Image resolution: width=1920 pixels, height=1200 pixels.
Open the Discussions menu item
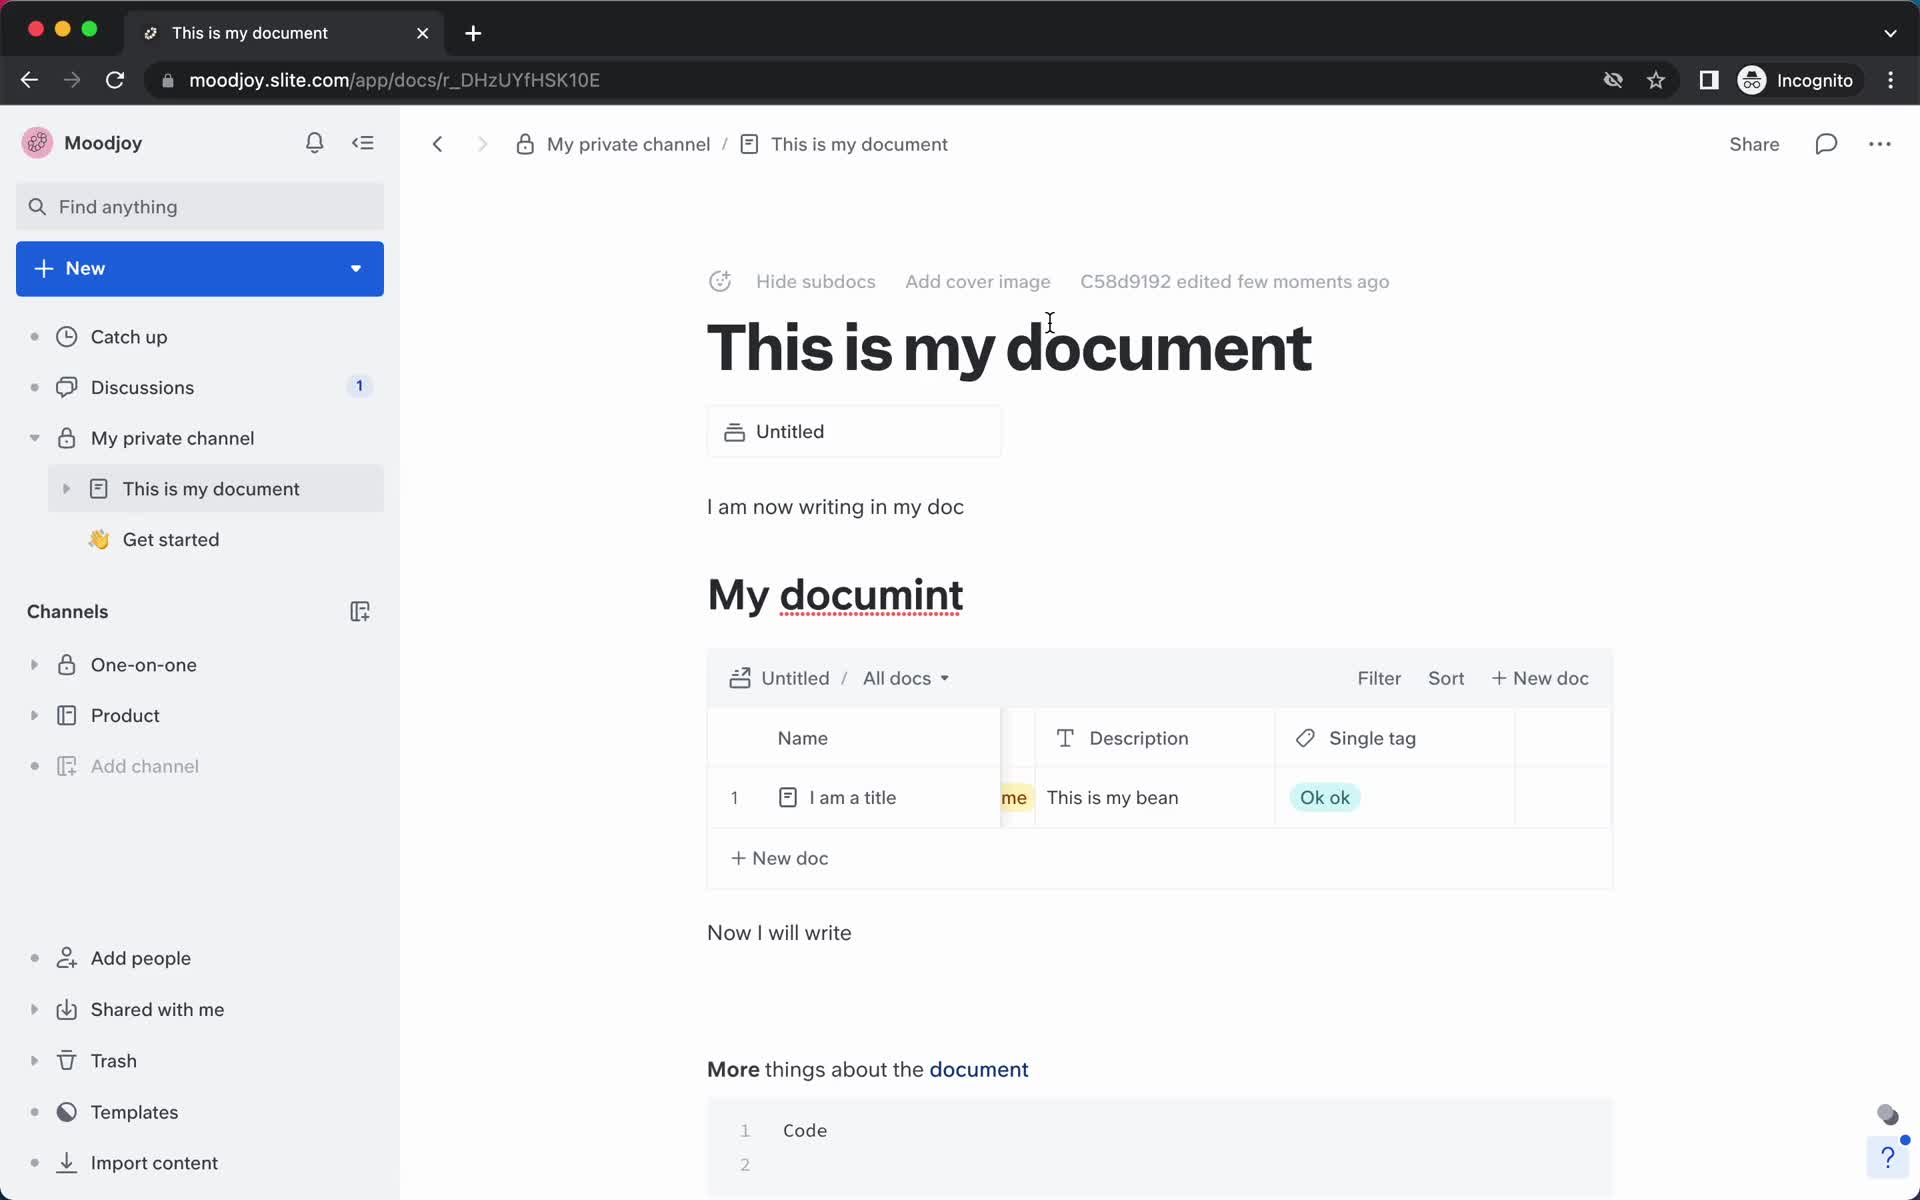[142, 387]
